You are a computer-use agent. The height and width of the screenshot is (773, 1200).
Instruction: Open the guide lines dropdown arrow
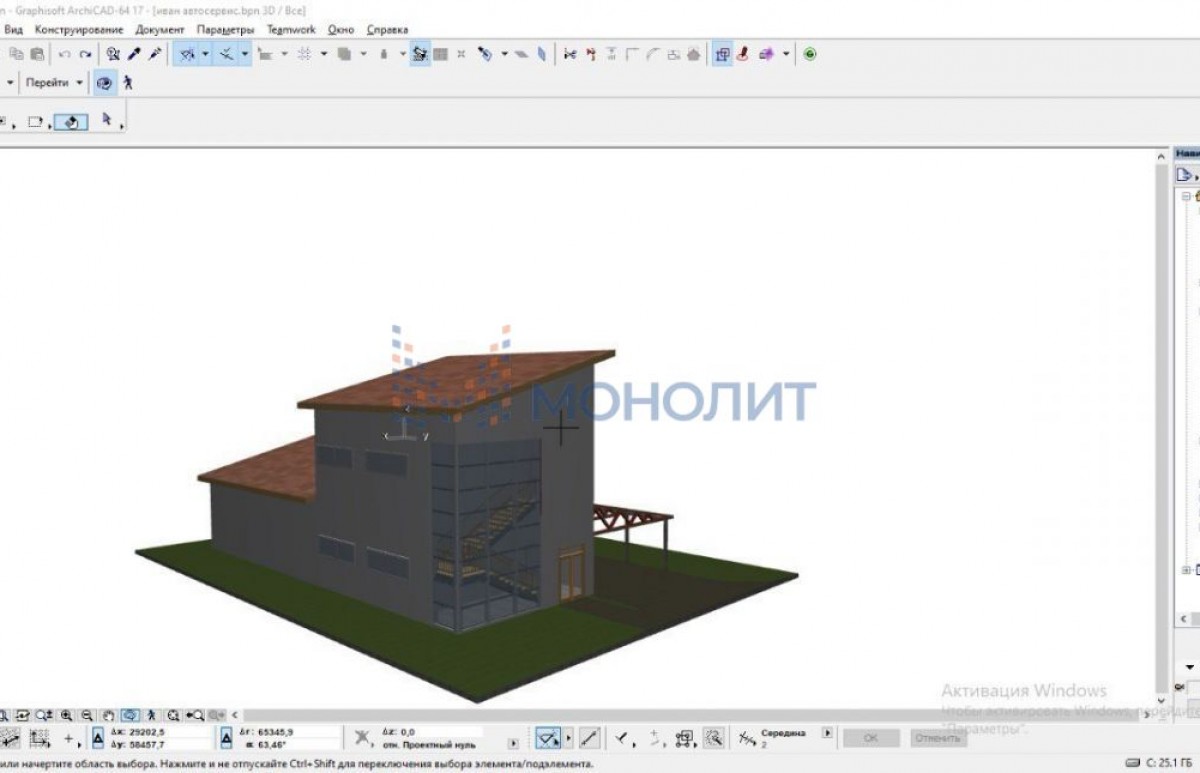coord(206,54)
